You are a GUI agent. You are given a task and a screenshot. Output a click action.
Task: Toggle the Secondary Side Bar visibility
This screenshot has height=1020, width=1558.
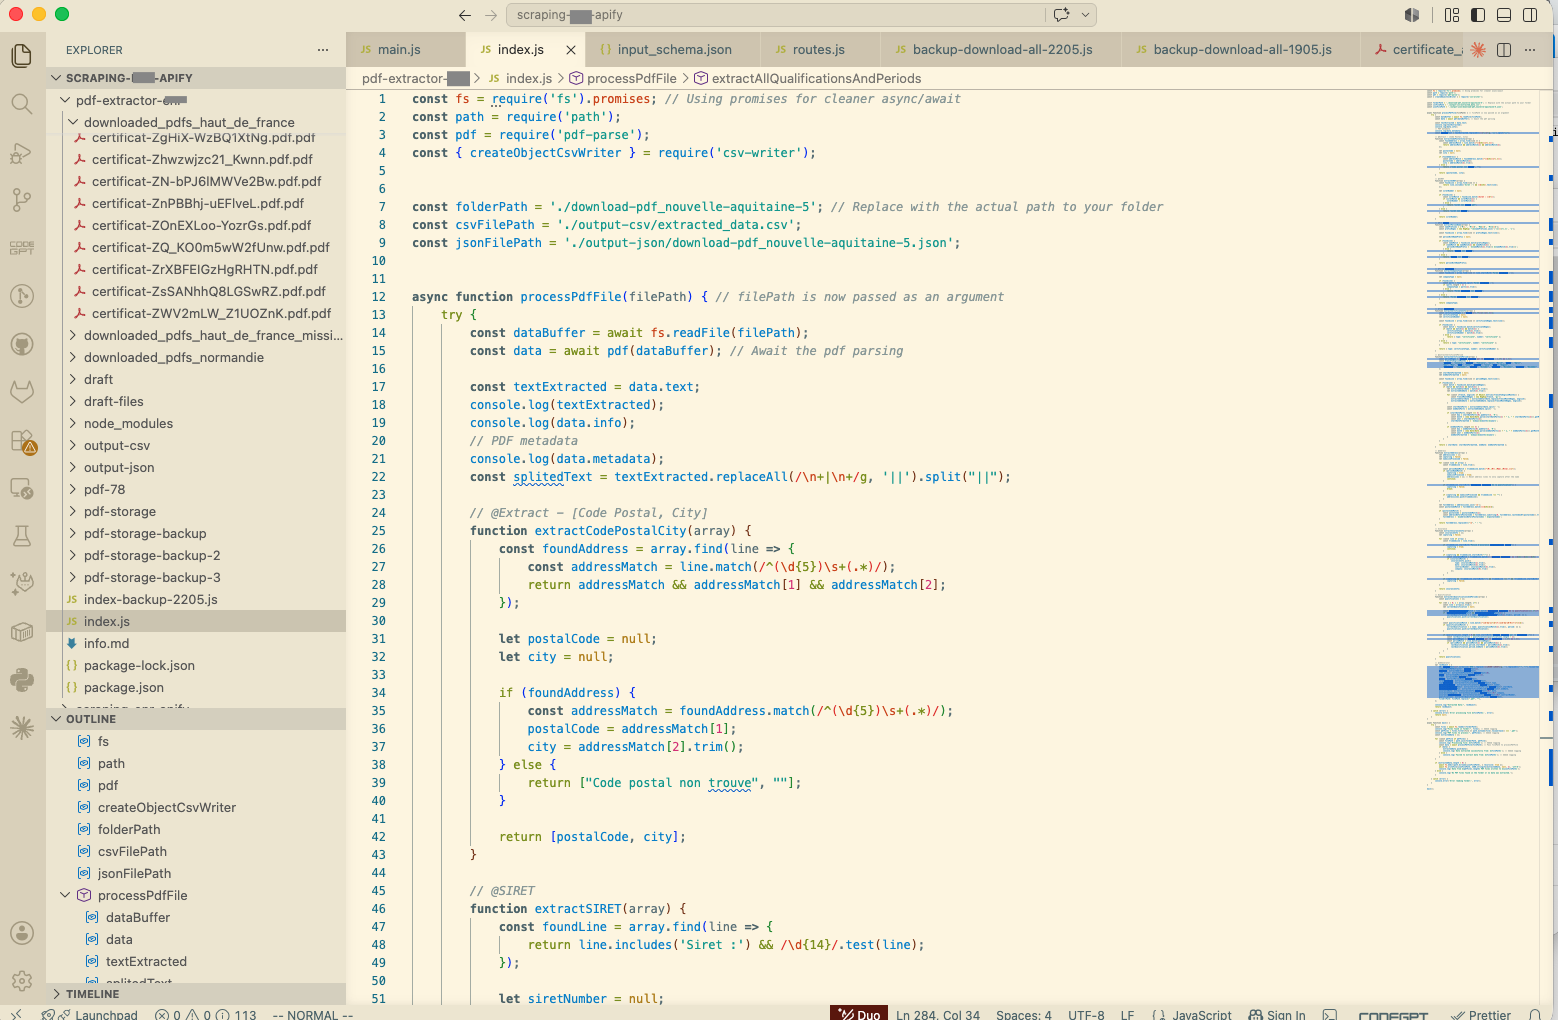pos(1530,15)
